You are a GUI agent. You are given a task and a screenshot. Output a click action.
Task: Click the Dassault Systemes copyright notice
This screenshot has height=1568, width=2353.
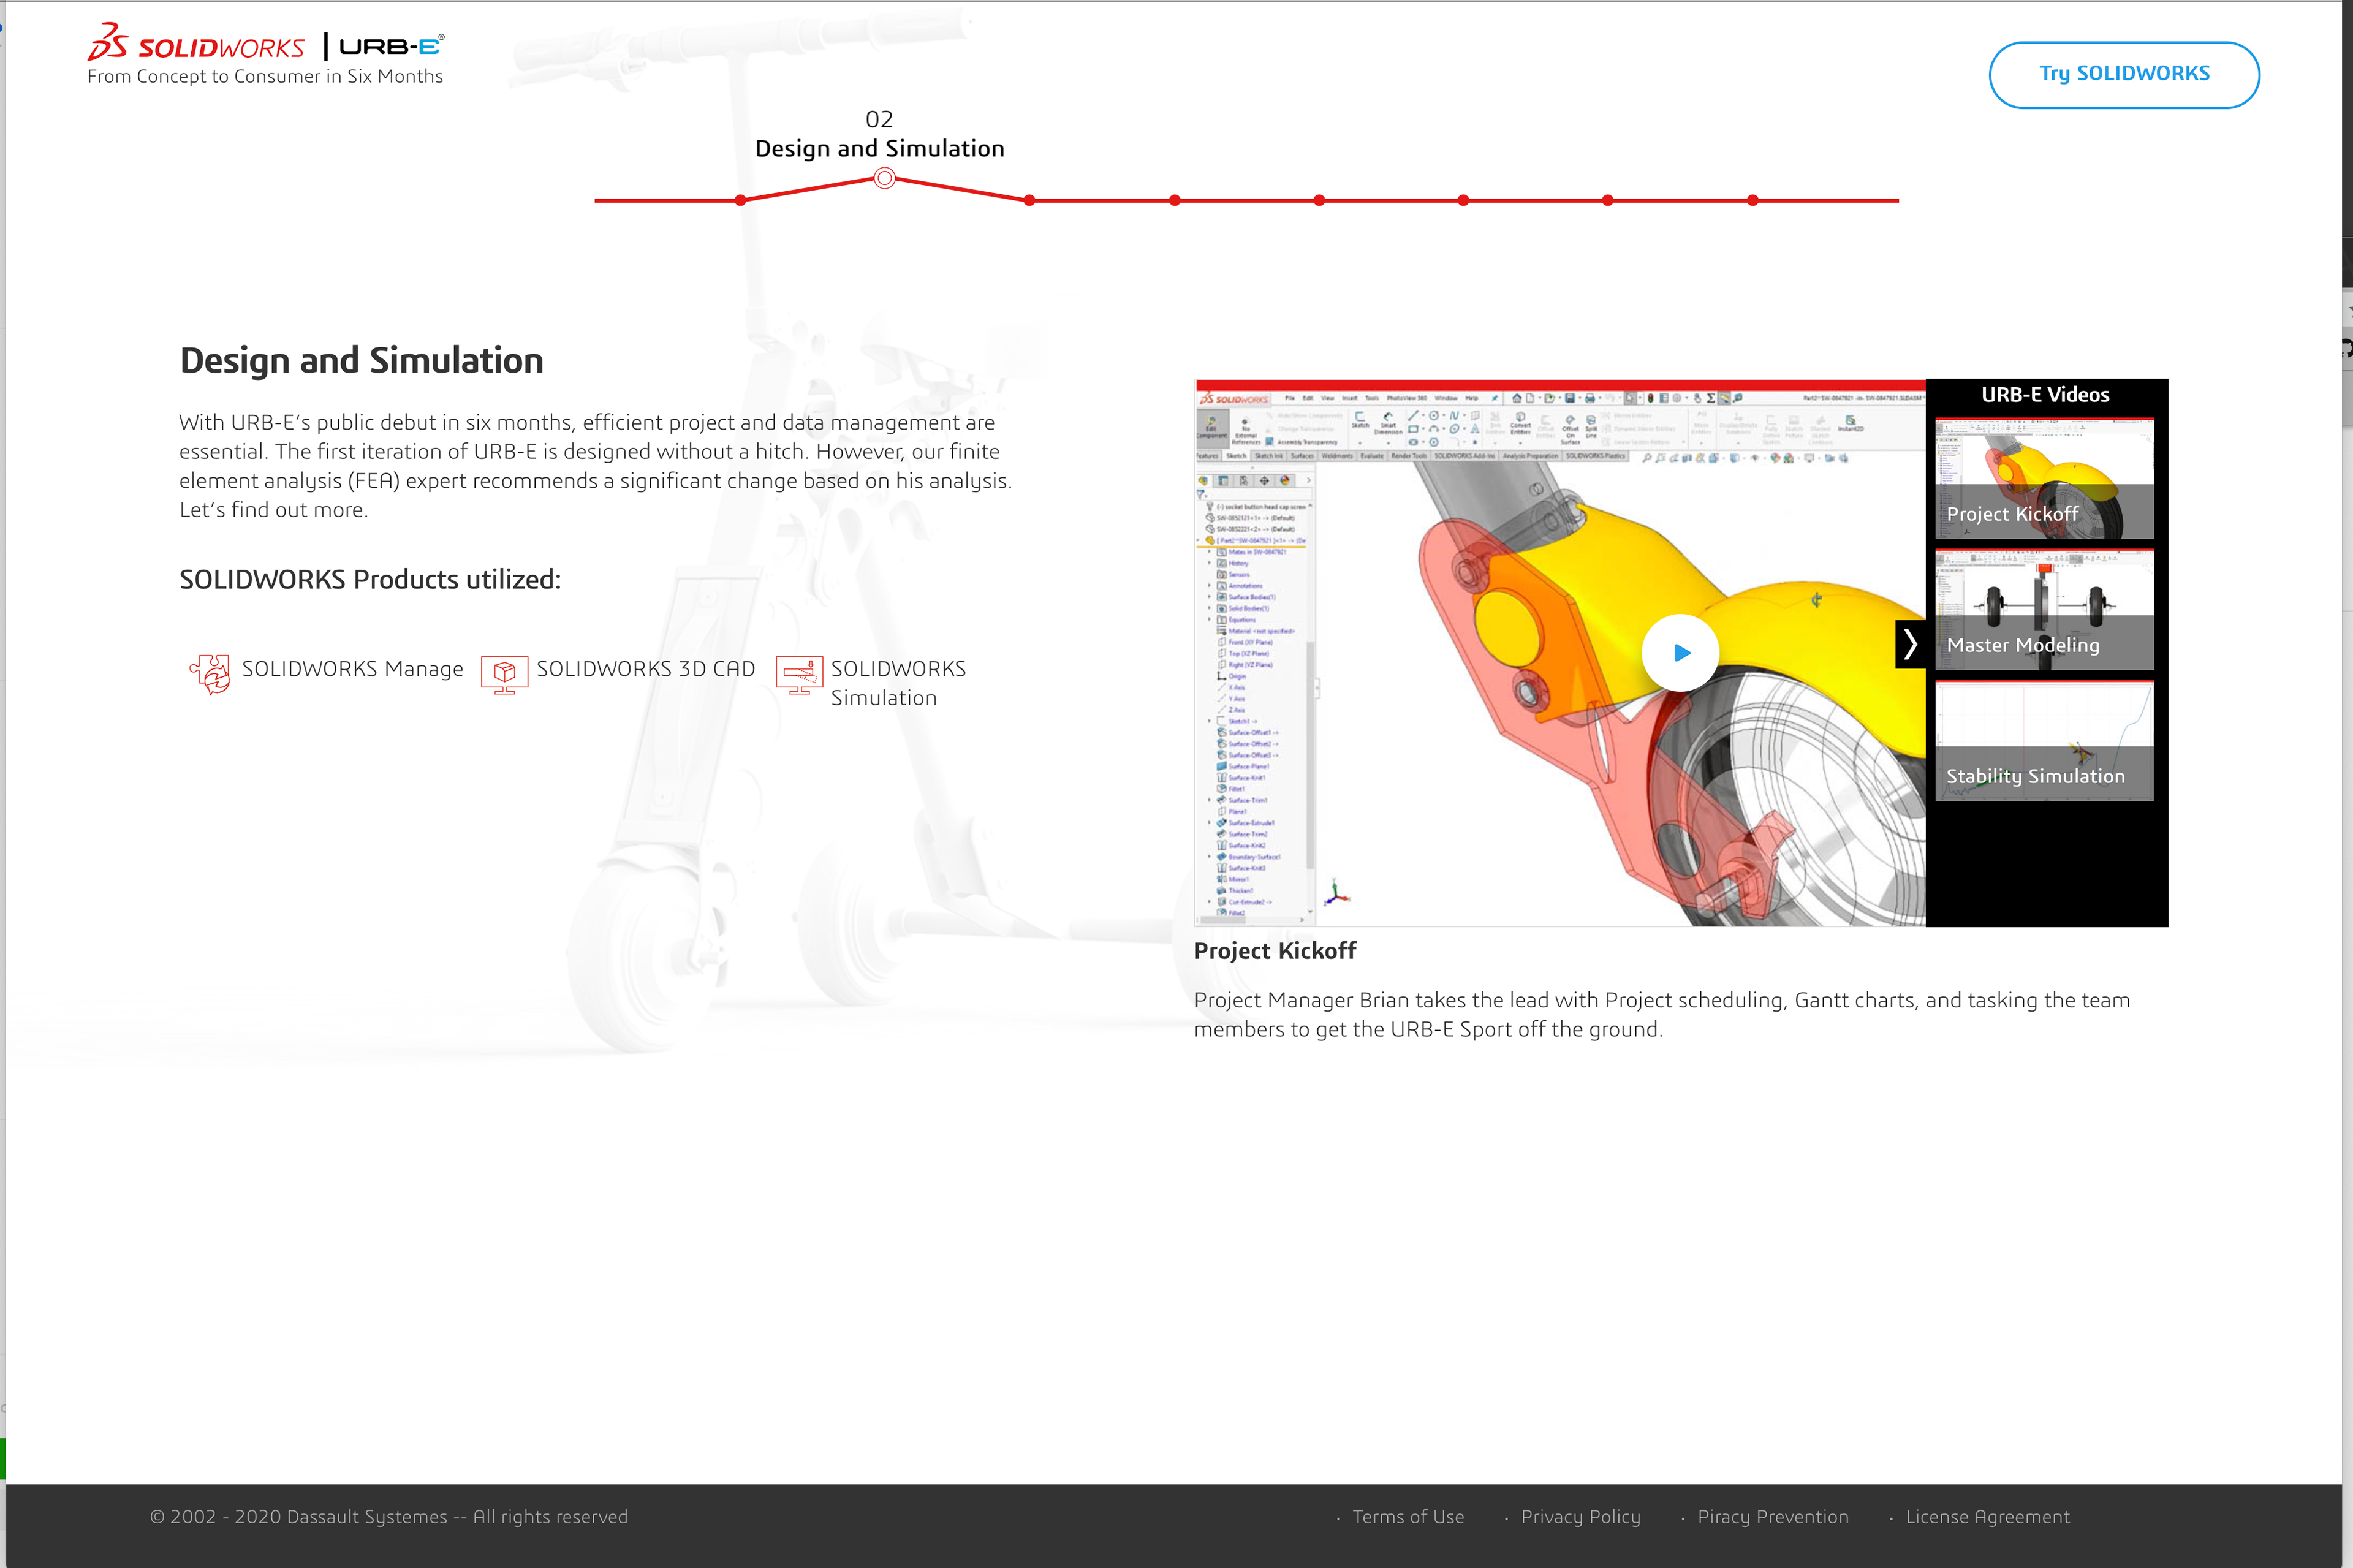pos(389,1517)
